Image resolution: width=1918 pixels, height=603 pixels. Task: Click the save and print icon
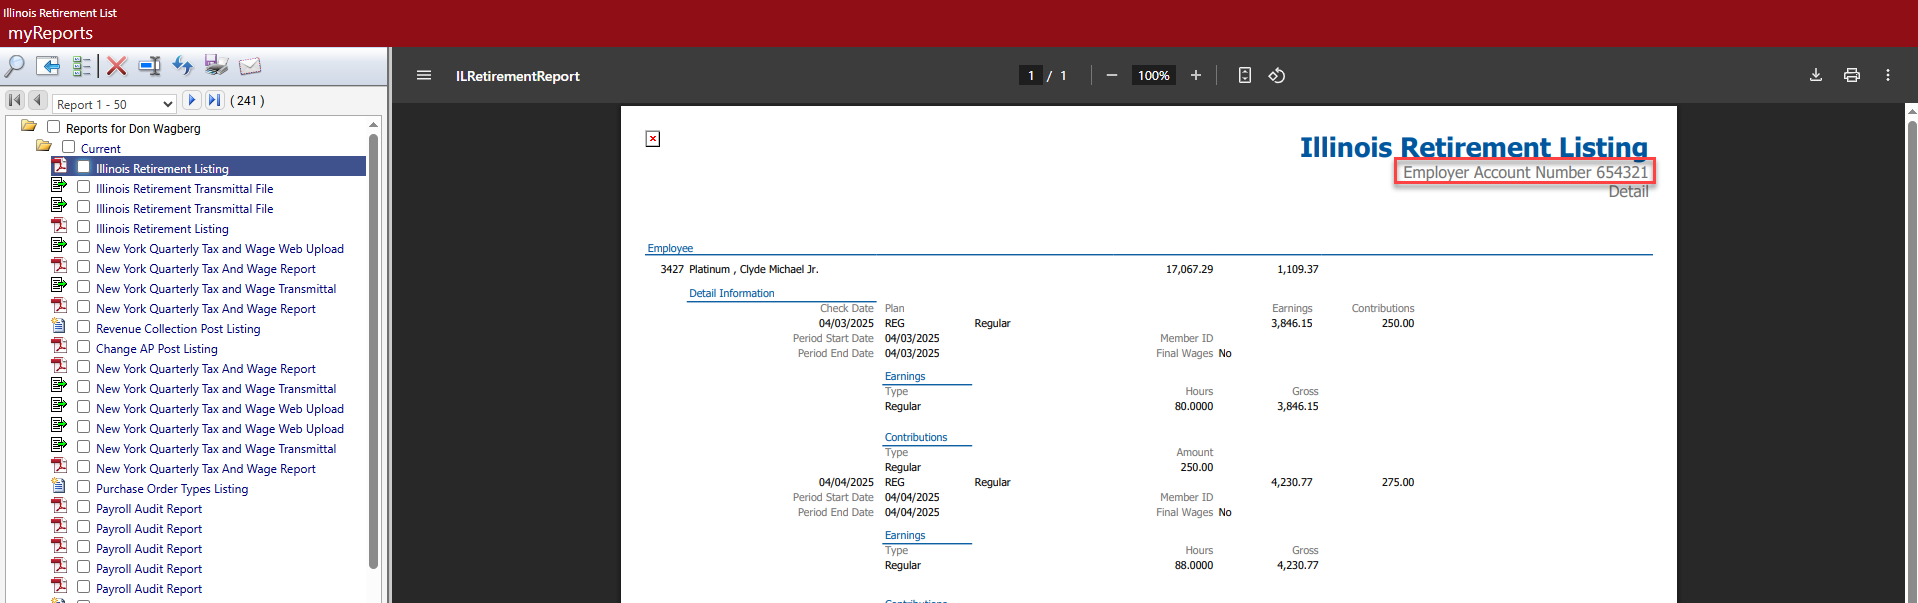point(216,66)
